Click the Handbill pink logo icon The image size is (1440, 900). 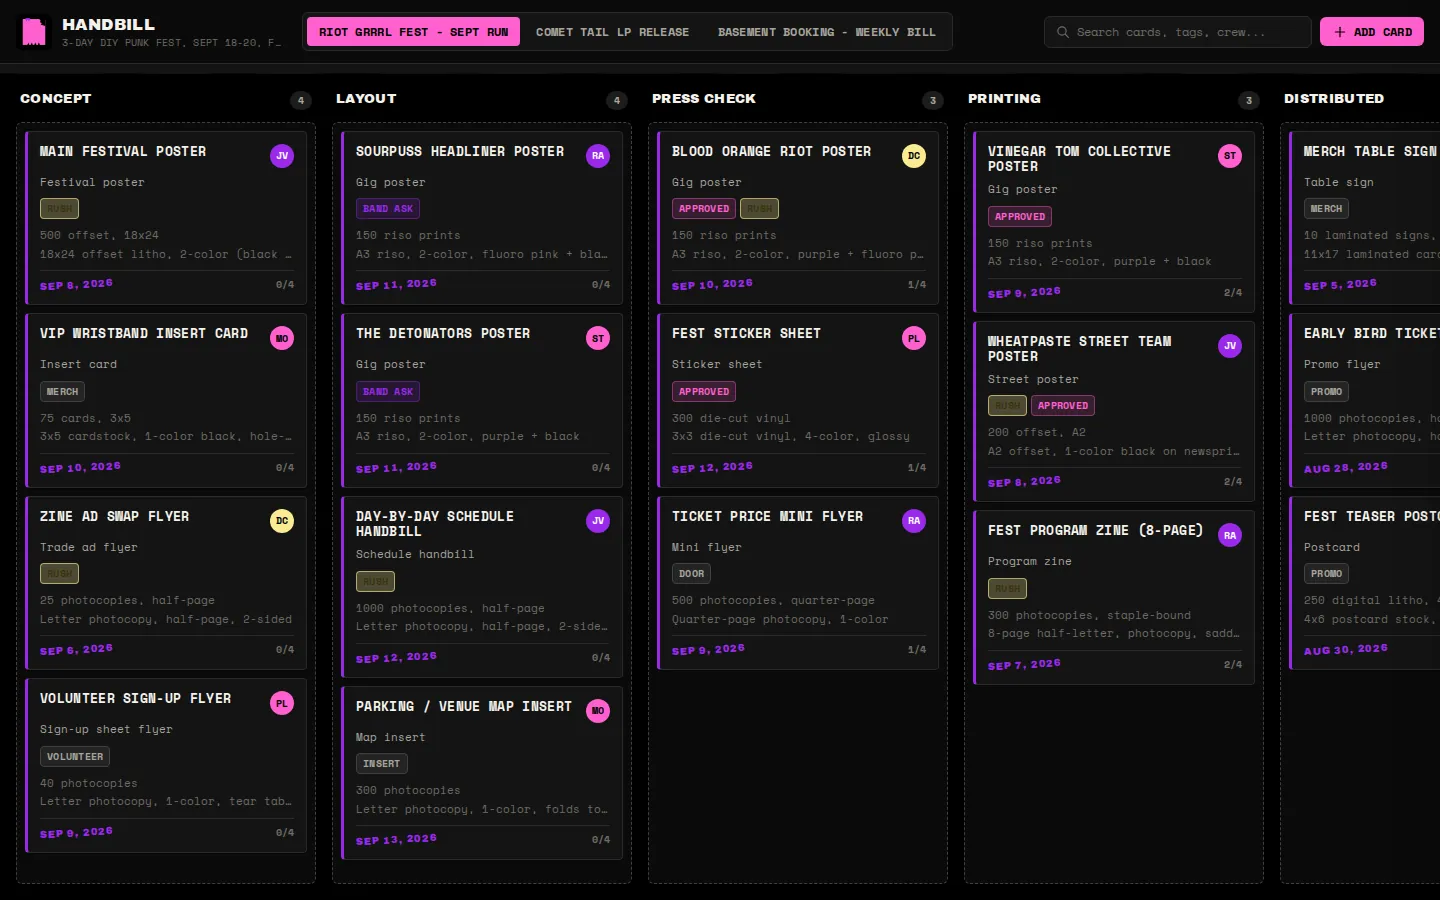pos(34,32)
